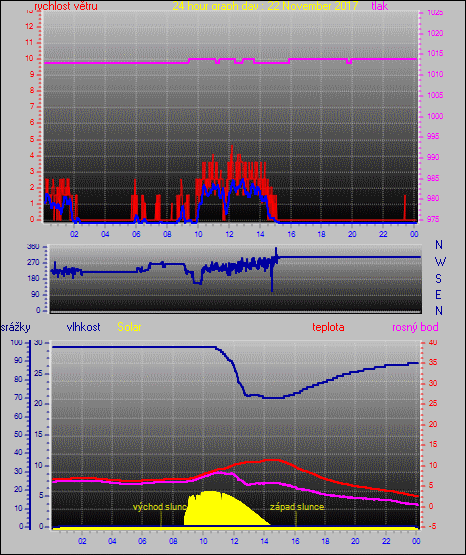Click the 'rychlost větru' wind speed label
The width and height of the screenshot is (466, 555).
pos(65,6)
